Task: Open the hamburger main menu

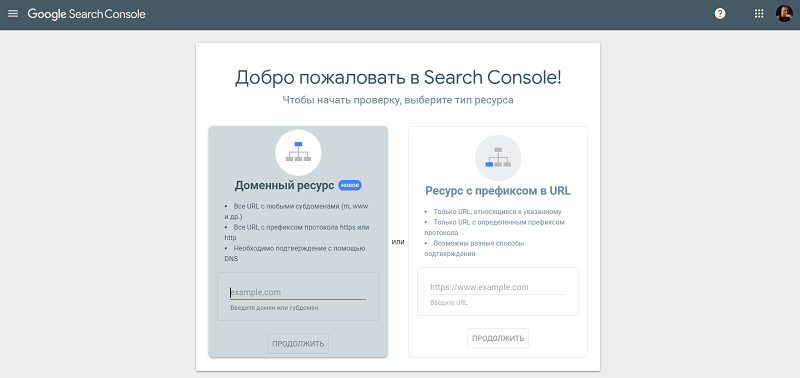Action: pyautogui.click(x=13, y=14)
